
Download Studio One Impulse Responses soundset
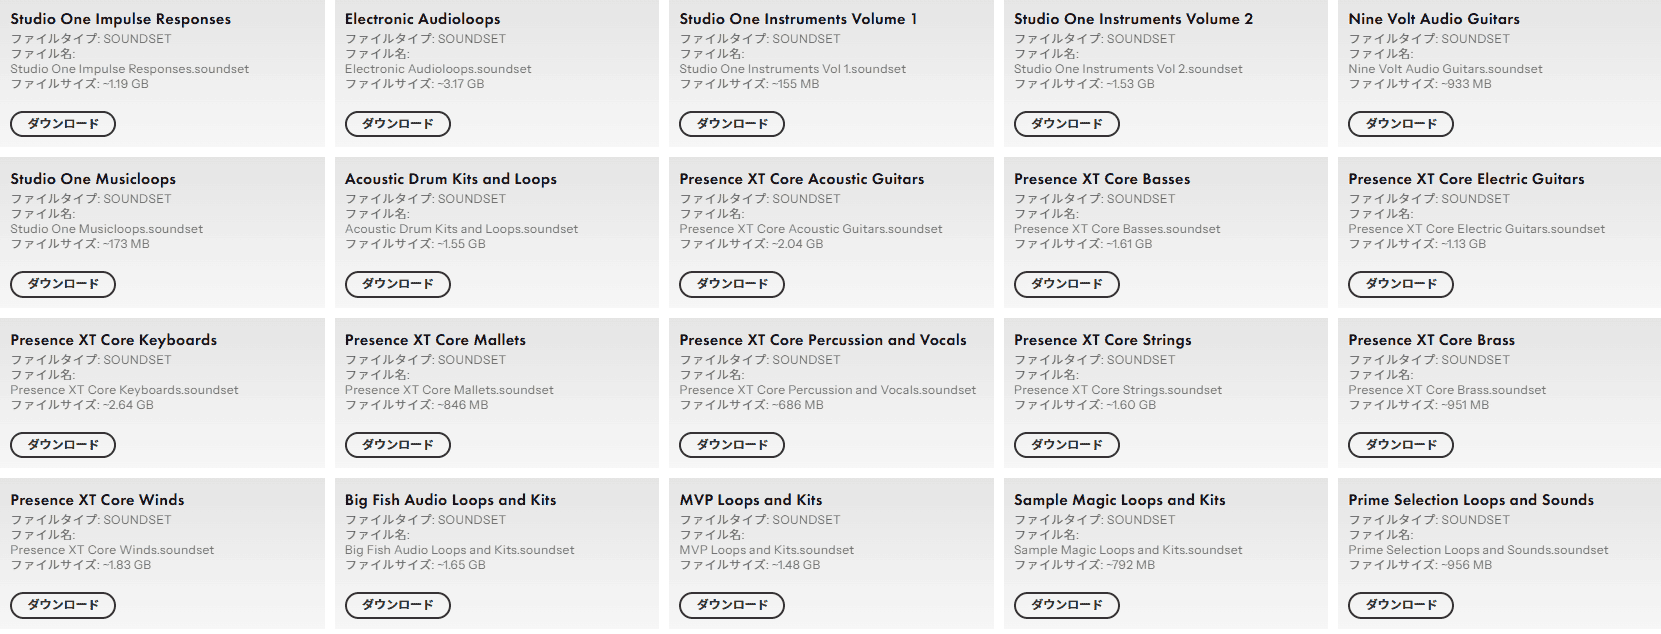pos(63,124)
